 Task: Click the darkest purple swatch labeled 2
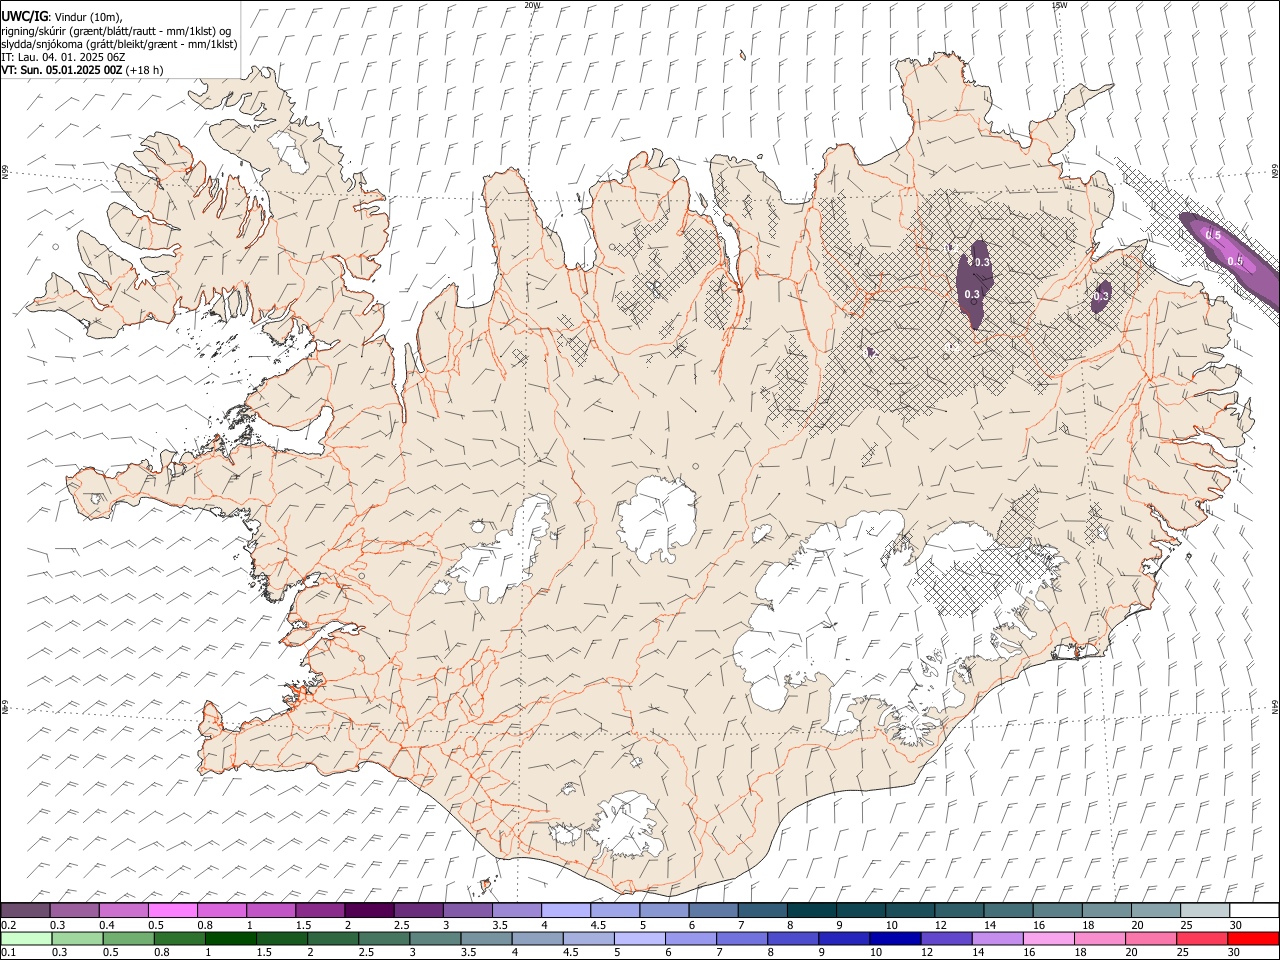pyautogui.click(x=369, y=911)
